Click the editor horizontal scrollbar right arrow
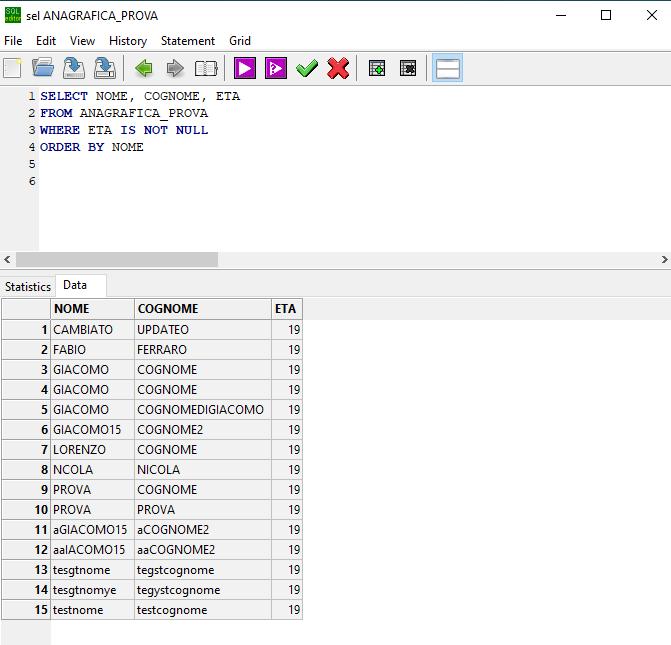 tap(664, 259)
